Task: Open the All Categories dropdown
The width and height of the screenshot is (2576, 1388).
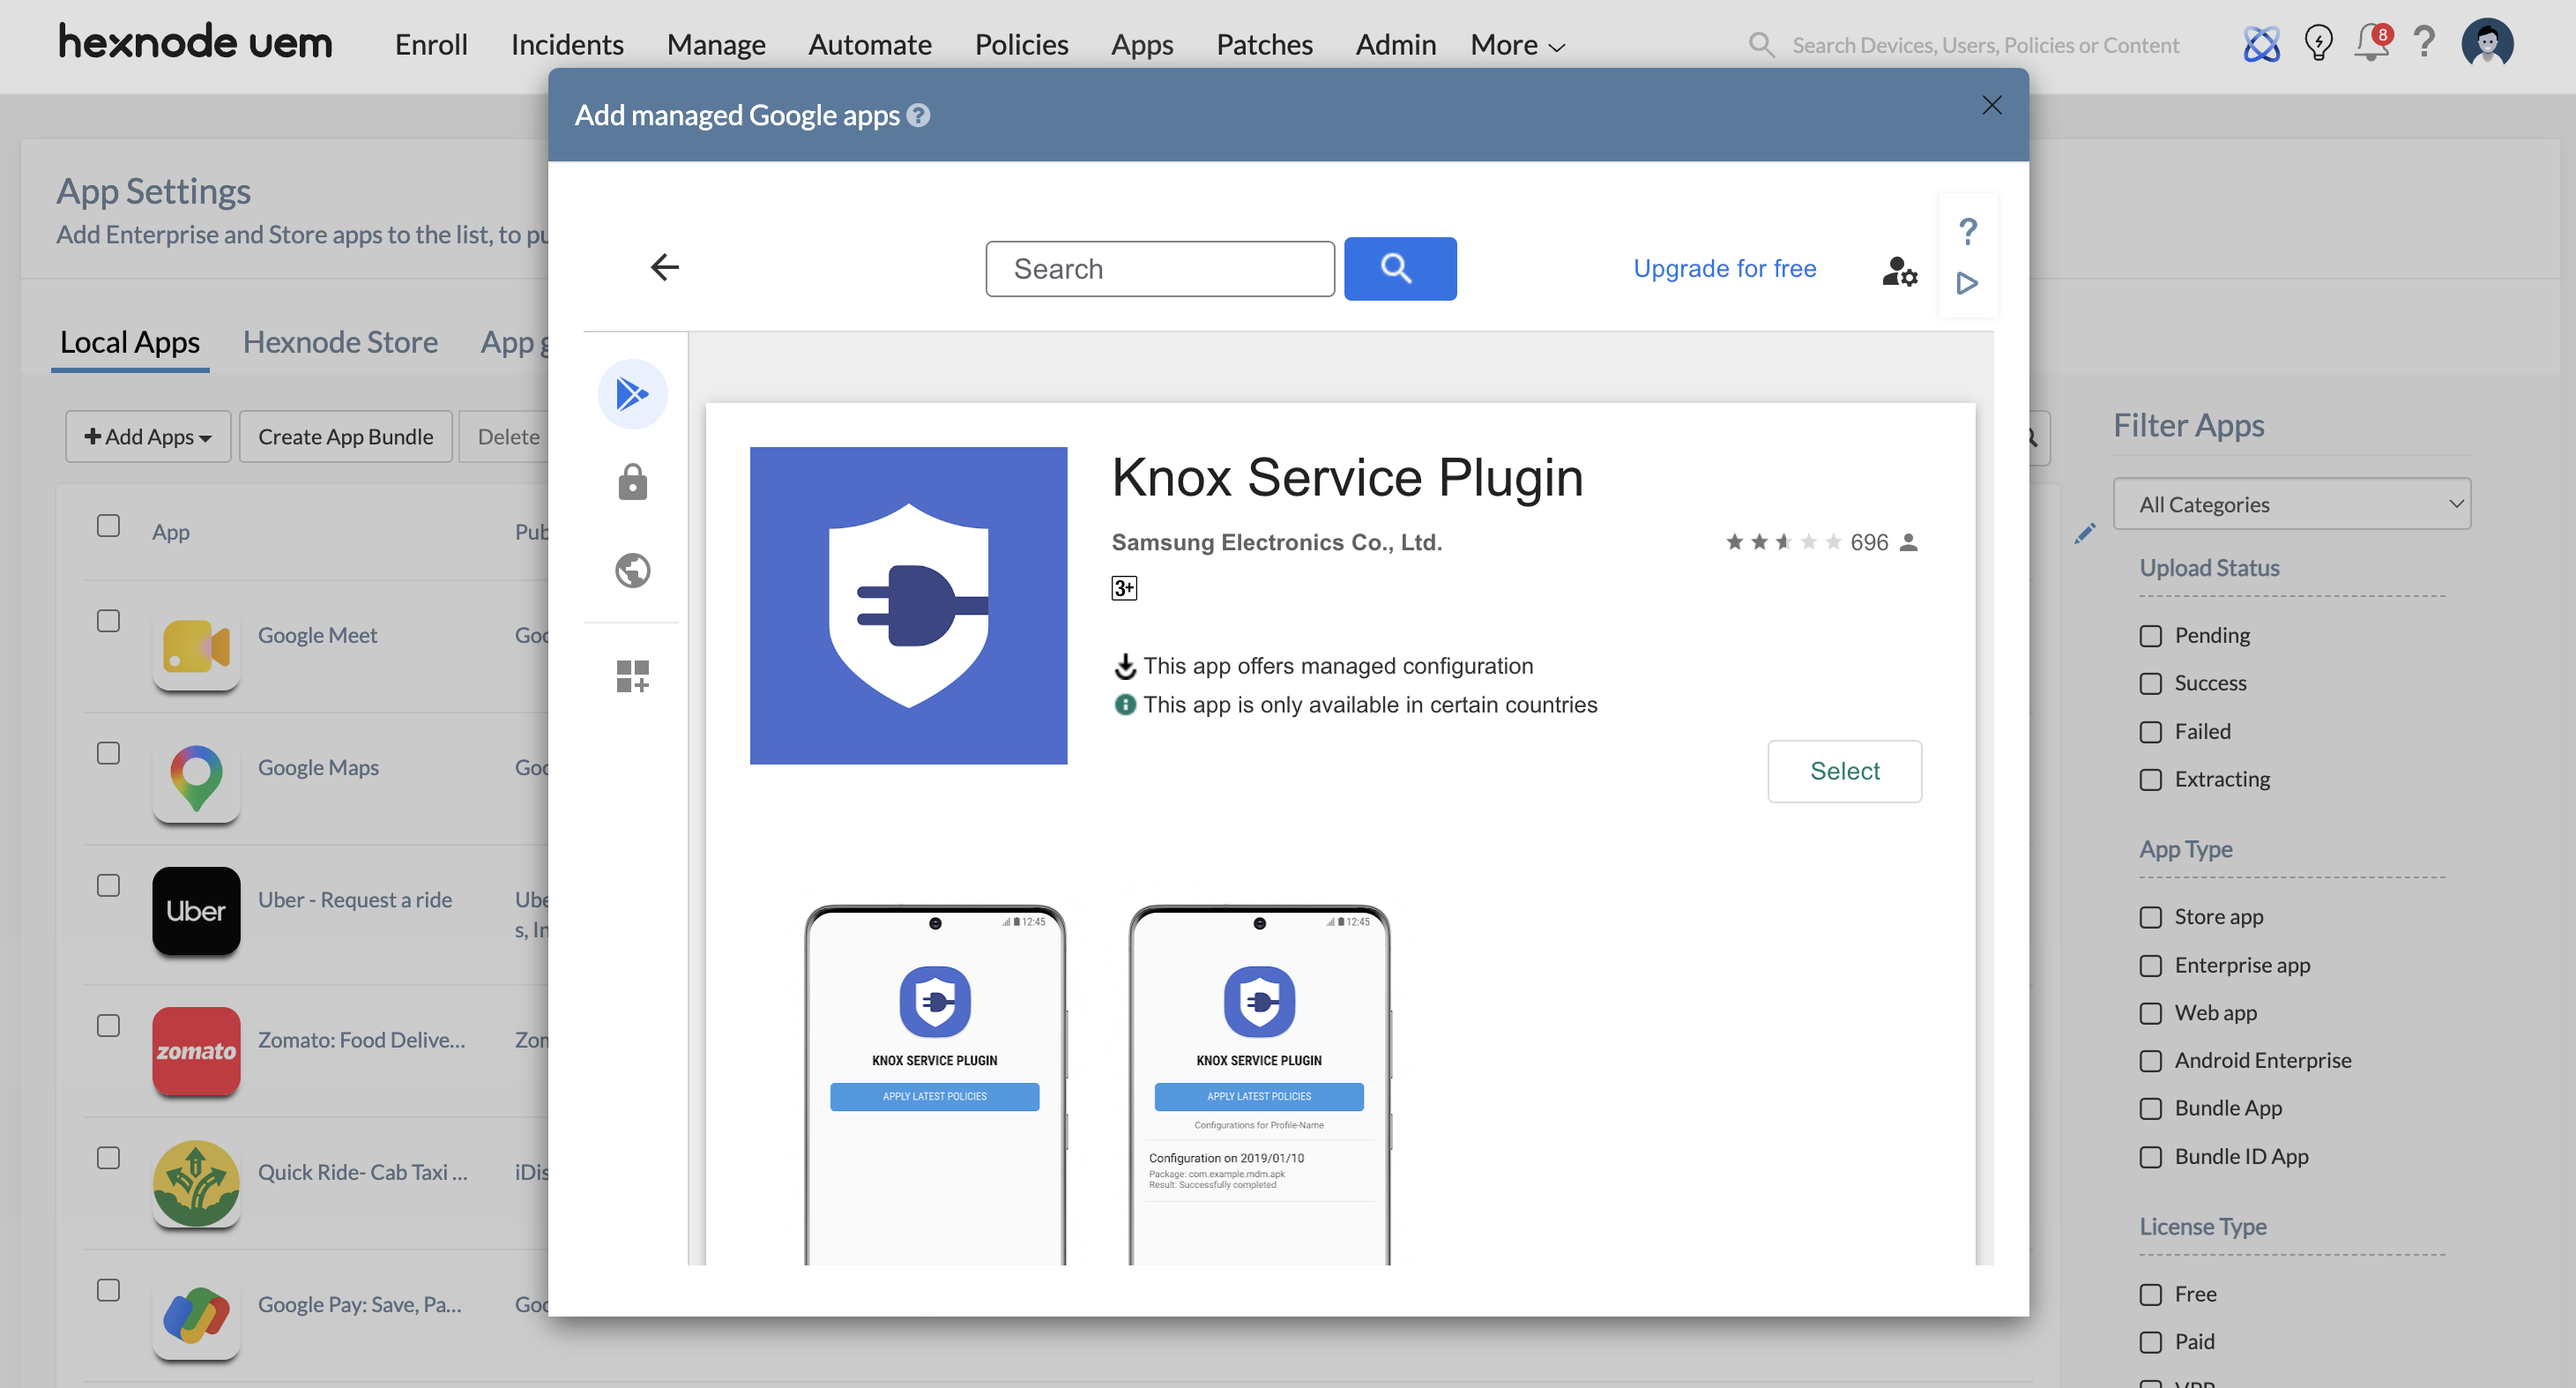Action: coord(2291,504)
